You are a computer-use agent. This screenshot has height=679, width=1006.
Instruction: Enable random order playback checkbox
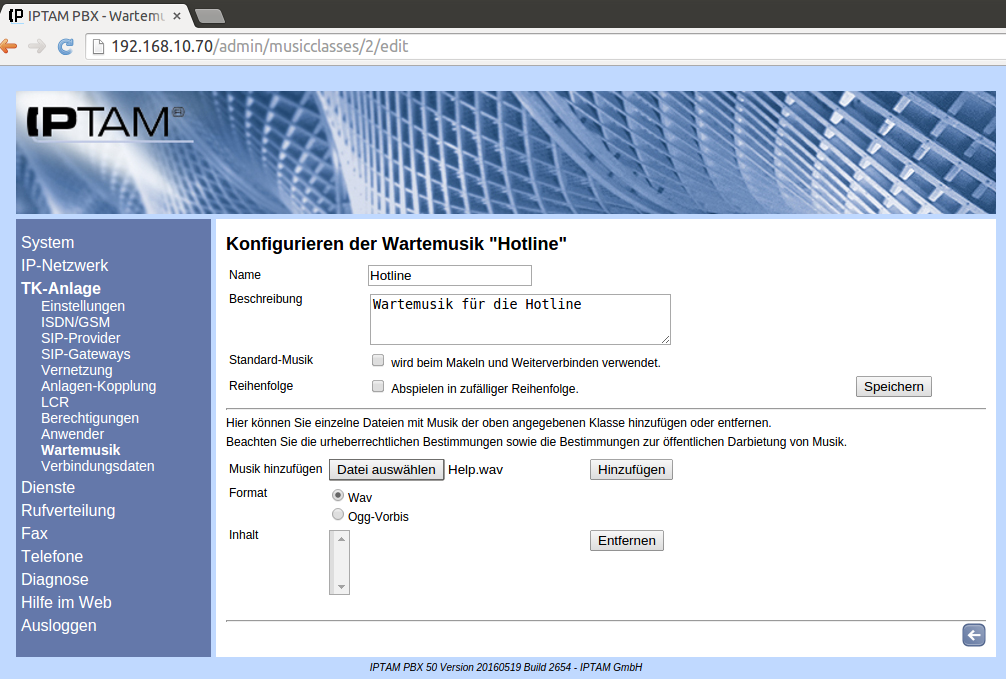[378, 386]
